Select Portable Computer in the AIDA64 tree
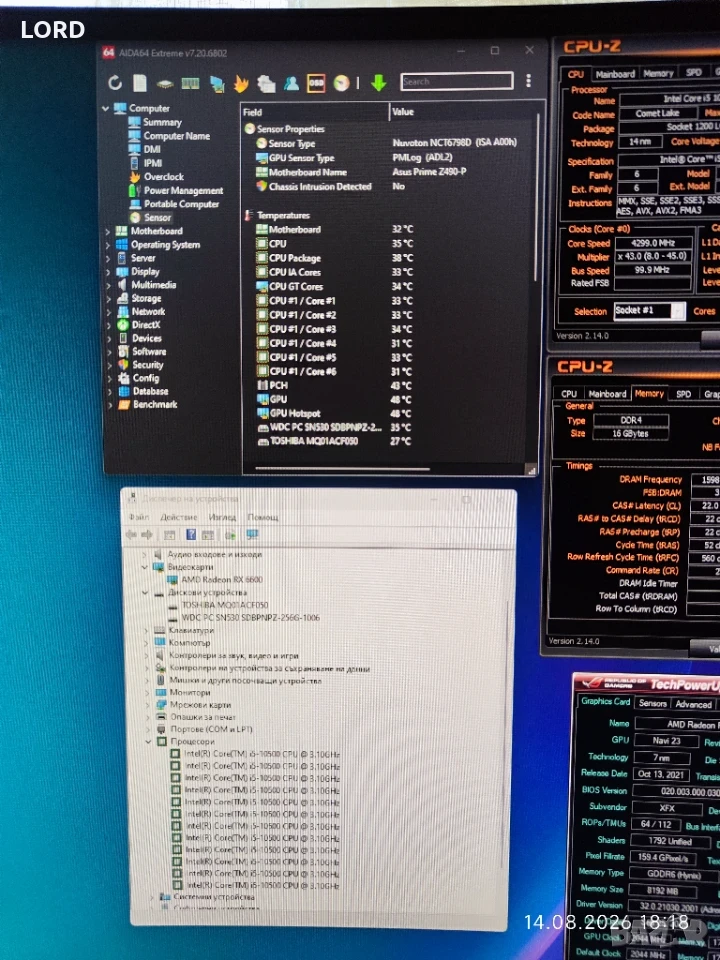Image resolution: width=720 pixels, height=960 pixels. tap(181, 204)
